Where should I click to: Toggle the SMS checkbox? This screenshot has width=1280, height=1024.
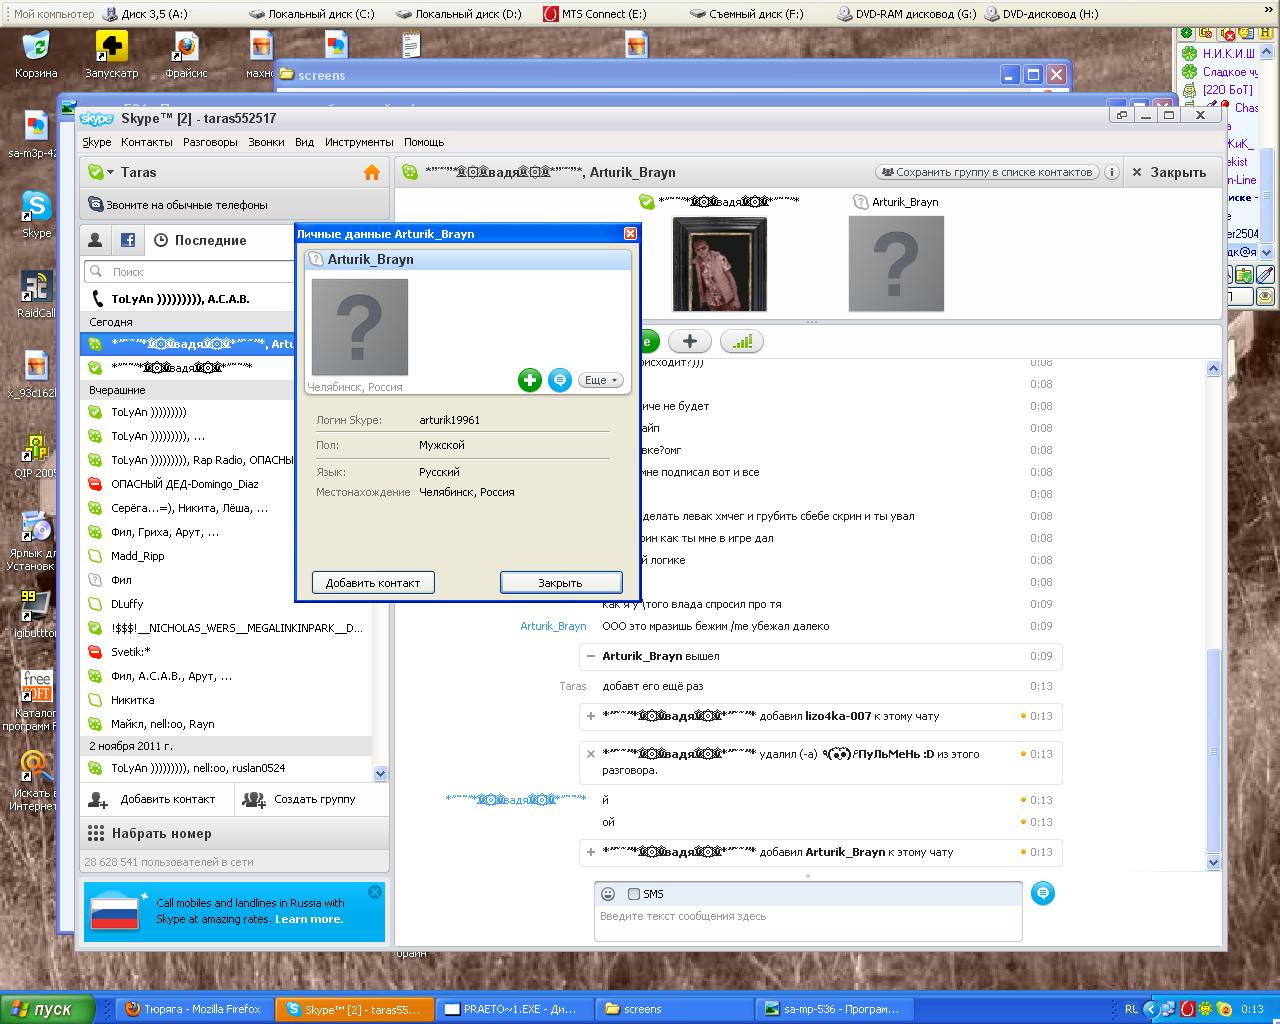point(634,894)
